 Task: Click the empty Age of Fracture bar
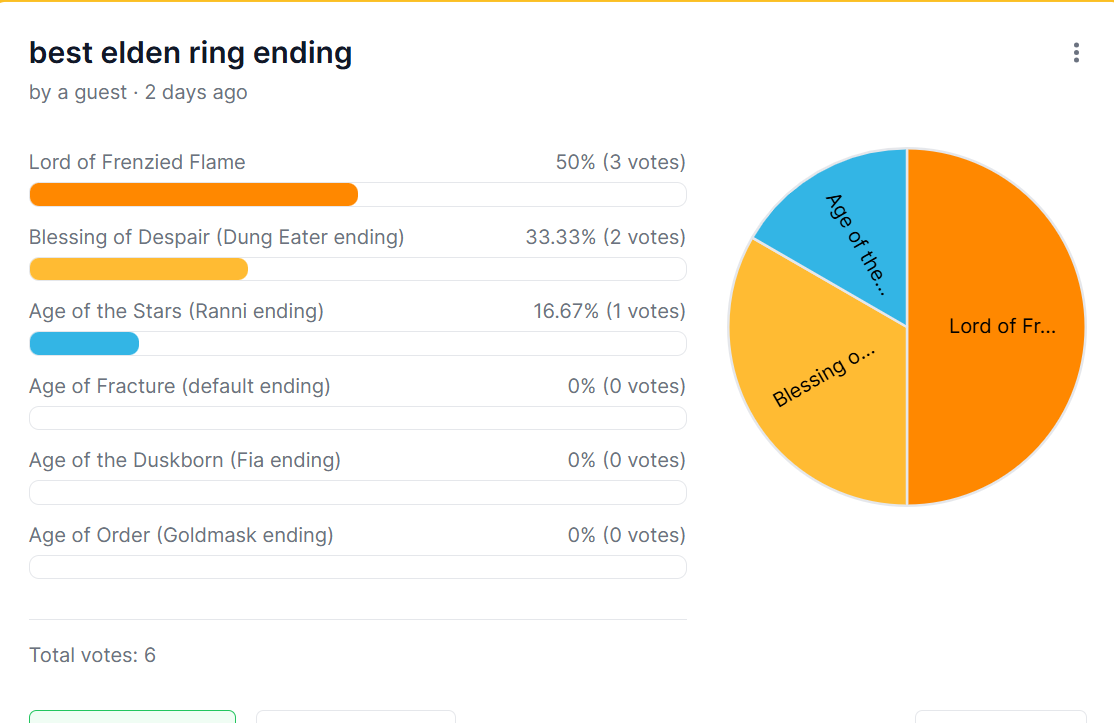pyautogui.click(x=357, y=418)
